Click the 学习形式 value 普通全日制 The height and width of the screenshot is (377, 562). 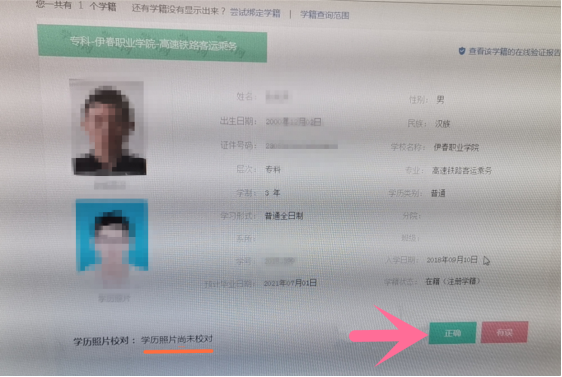pos(284,216)
